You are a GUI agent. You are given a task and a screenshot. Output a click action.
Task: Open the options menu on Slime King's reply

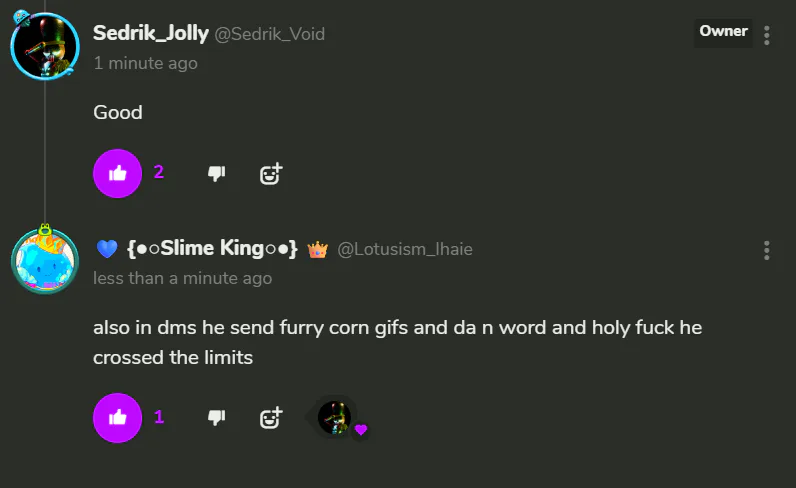(767, 250)
